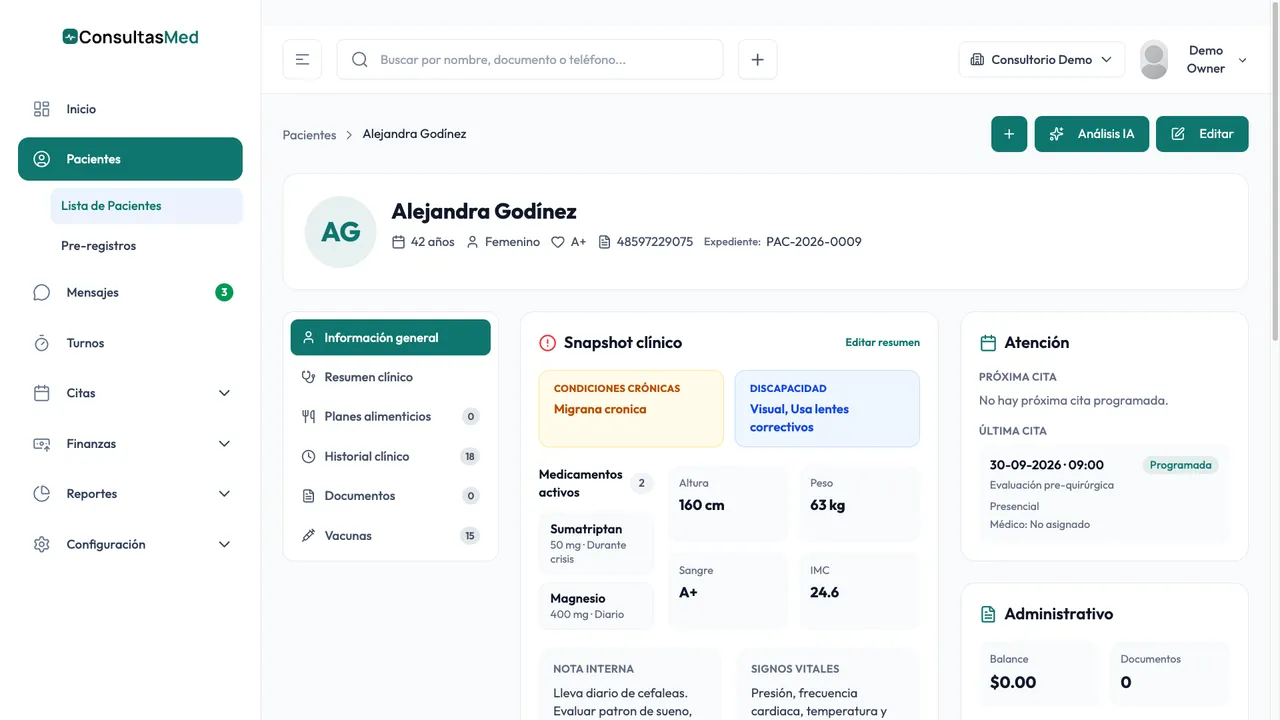Click the Snapshot clínico alert icon
Viewport: 1280px width, 720px height.
547,343
